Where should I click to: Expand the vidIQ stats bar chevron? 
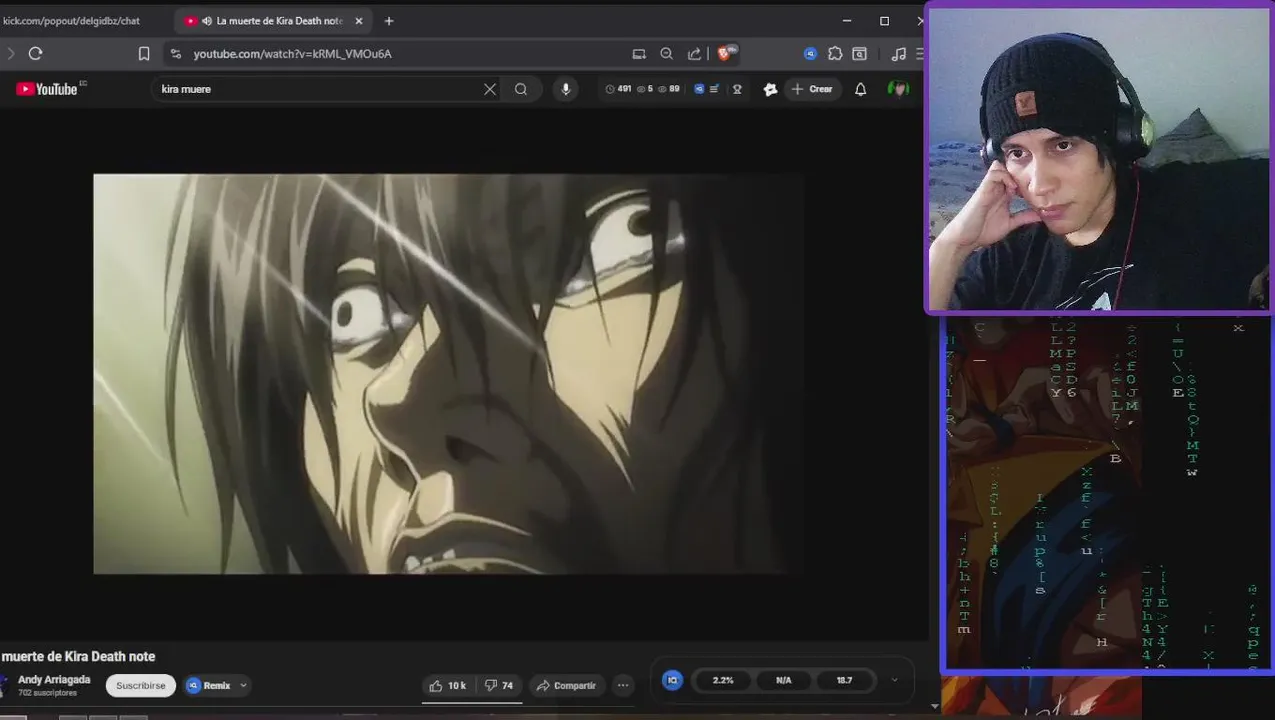[894, 680]
